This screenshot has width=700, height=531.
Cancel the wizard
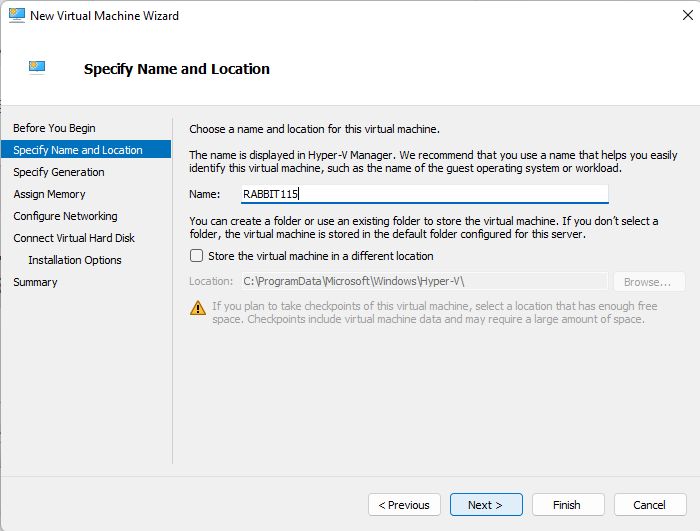point(650,505)
